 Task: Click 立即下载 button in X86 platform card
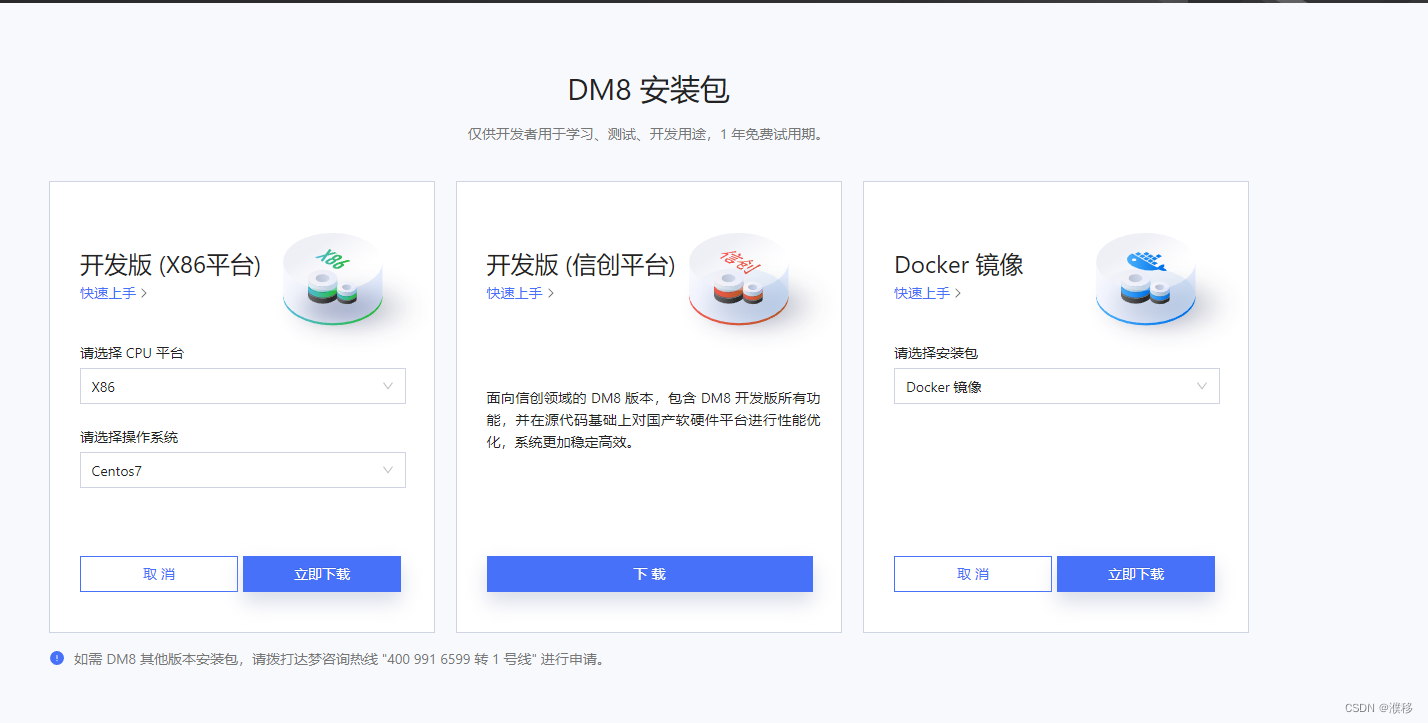(x=322, y=574)
